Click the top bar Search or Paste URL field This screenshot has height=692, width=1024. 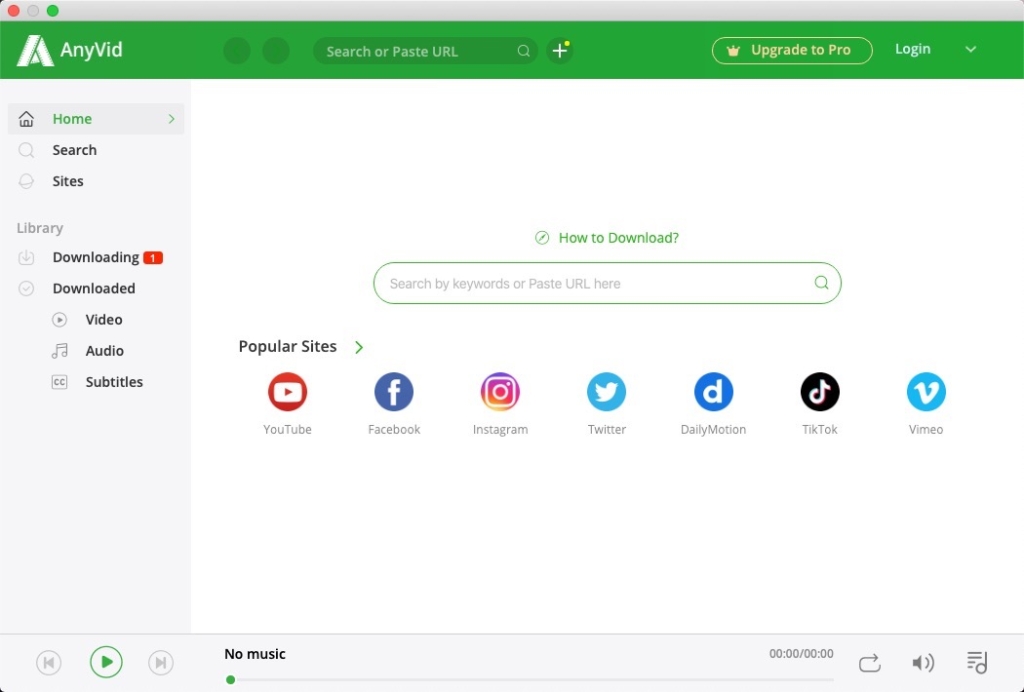pos(425,51)
